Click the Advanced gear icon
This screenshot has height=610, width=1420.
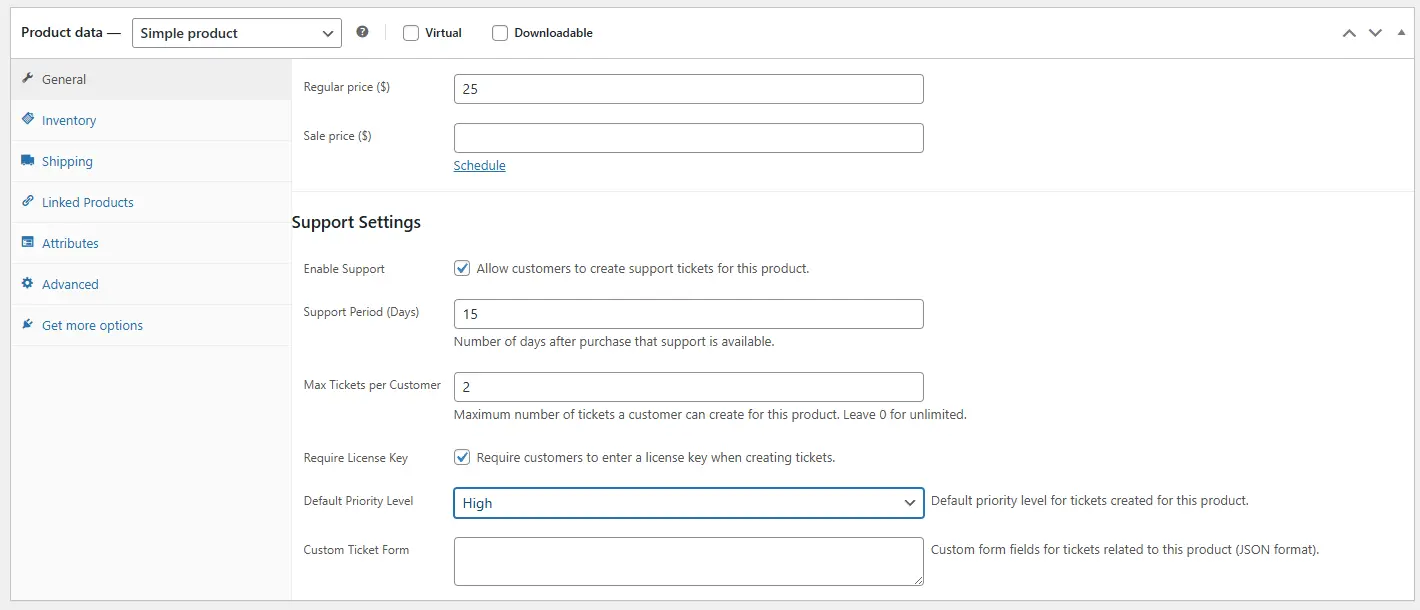point(28,284)
